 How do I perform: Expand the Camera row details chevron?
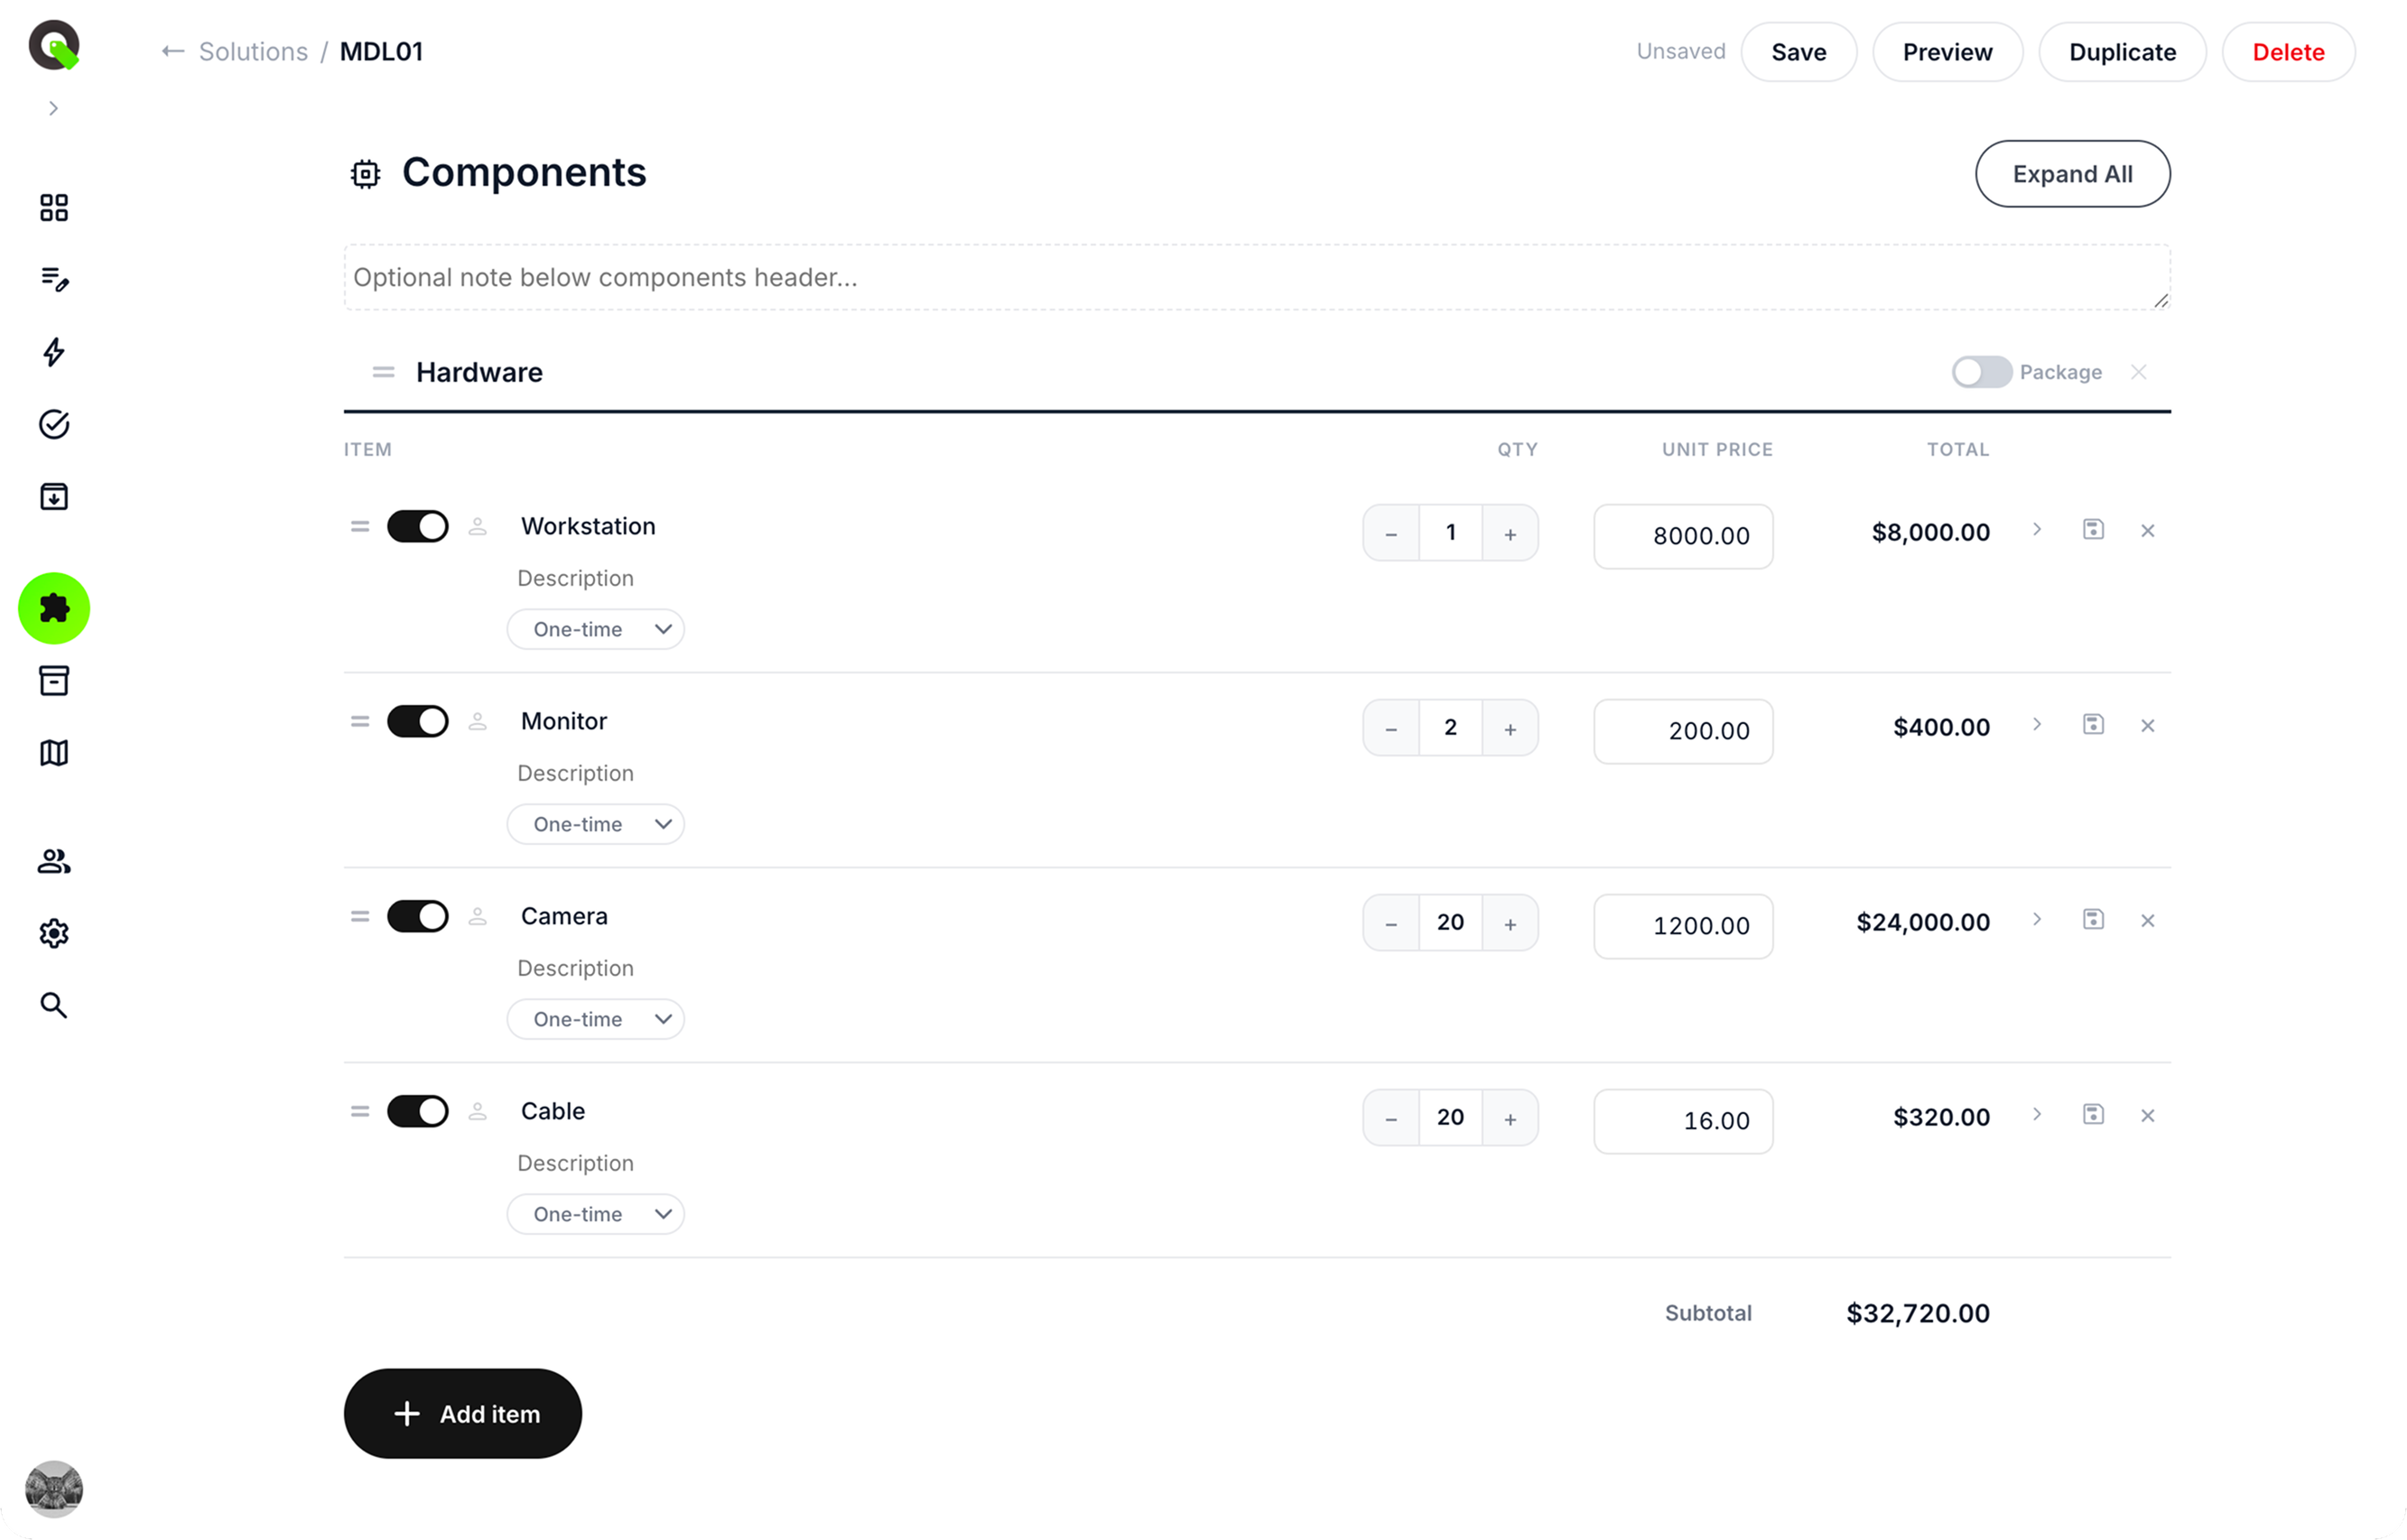2037,920
